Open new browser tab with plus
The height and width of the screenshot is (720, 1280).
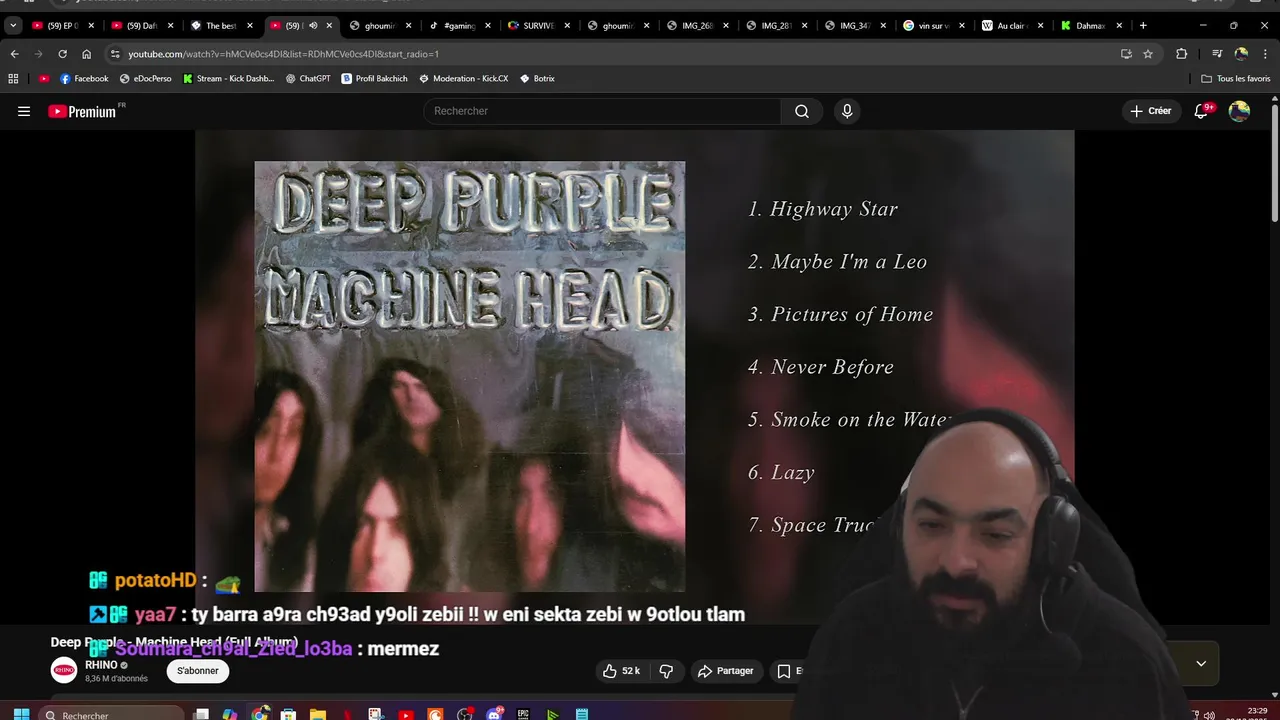coord(1143,26)
